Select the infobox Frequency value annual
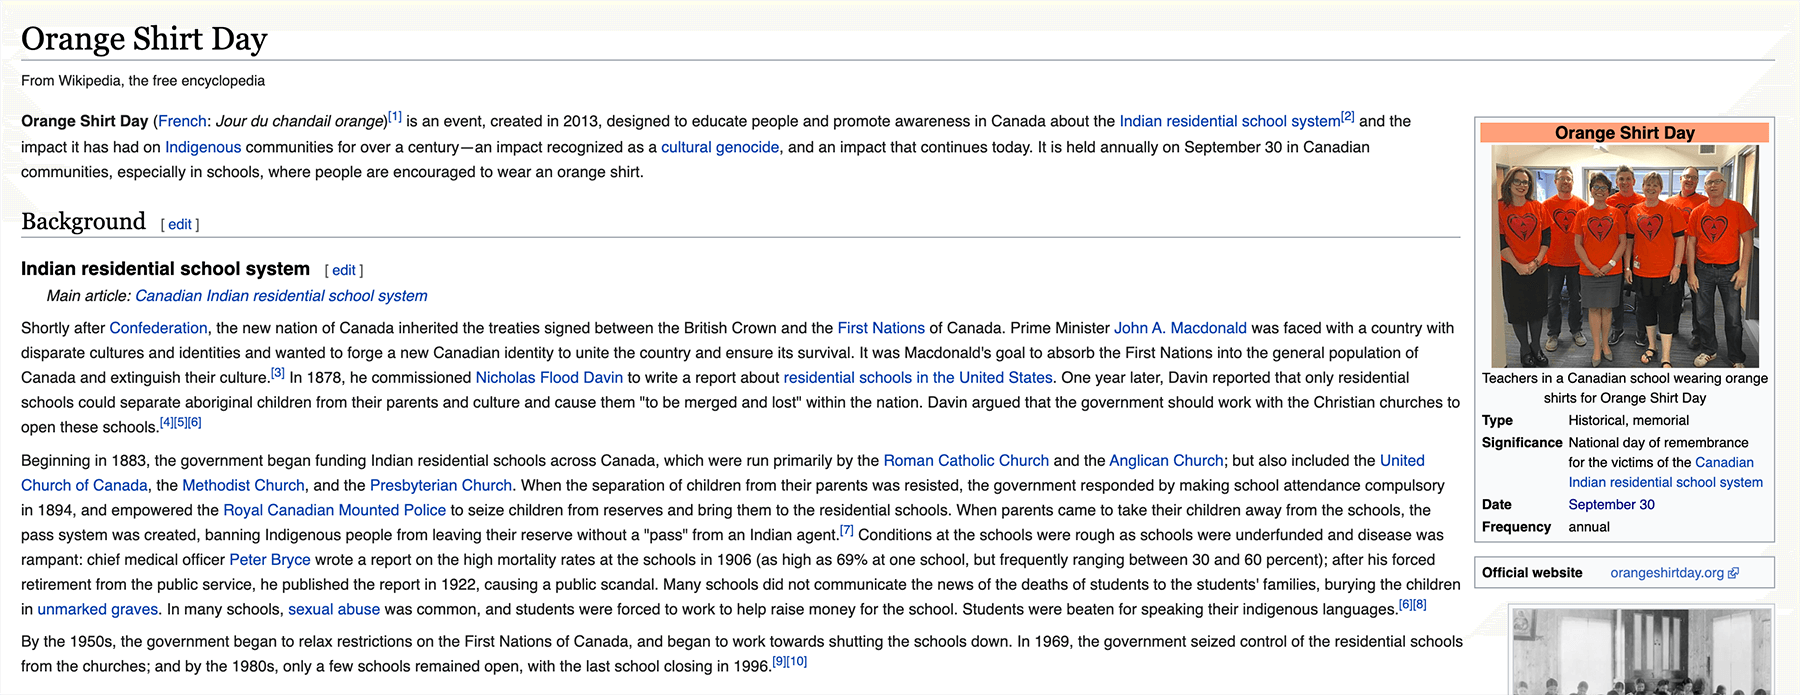Image resolution: width=1800 pixels, height=695 pixels. pos(1589,527)
